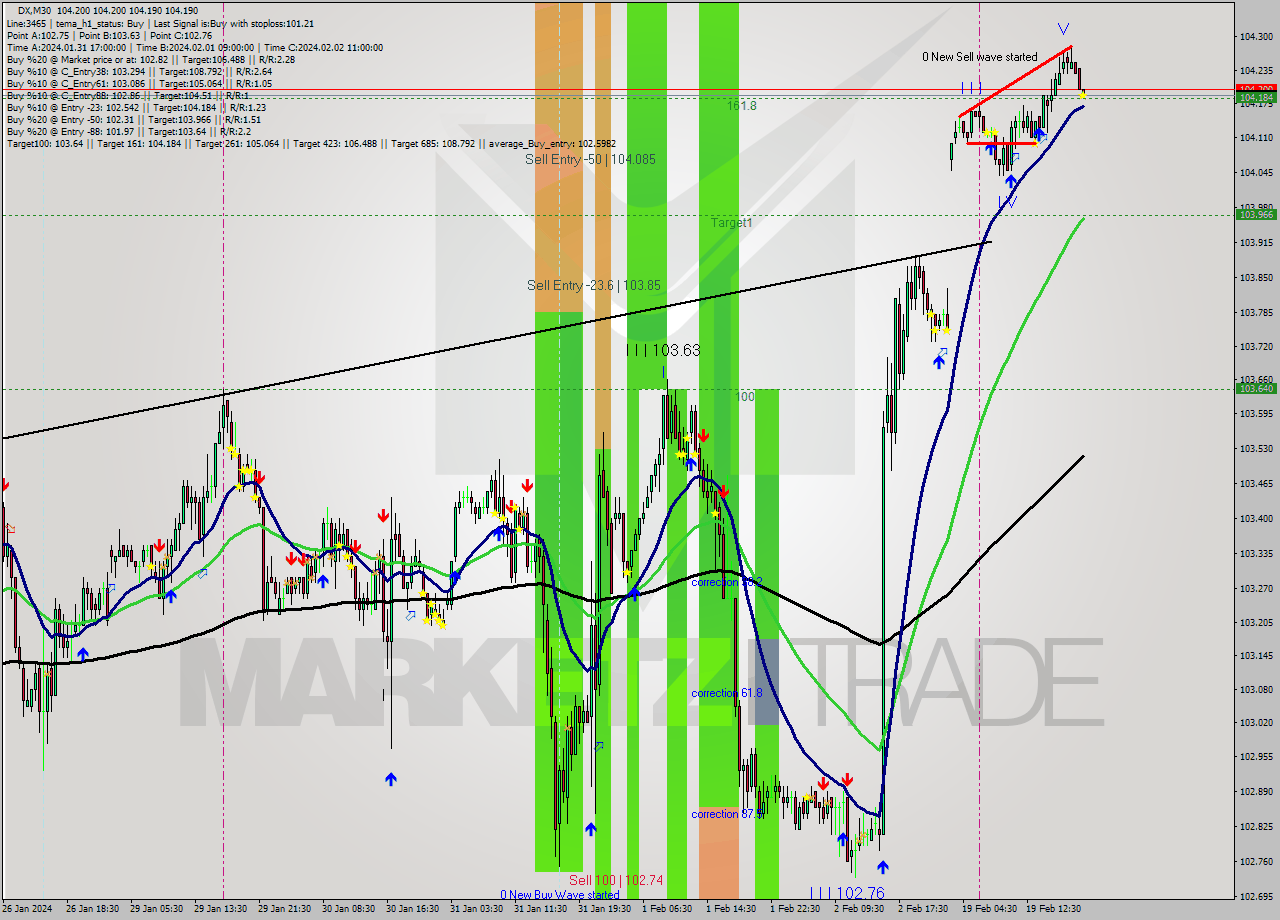Click the 103.400 price axis value
This screenshot has height=920, width=1280.
[x=1256, y=518]
